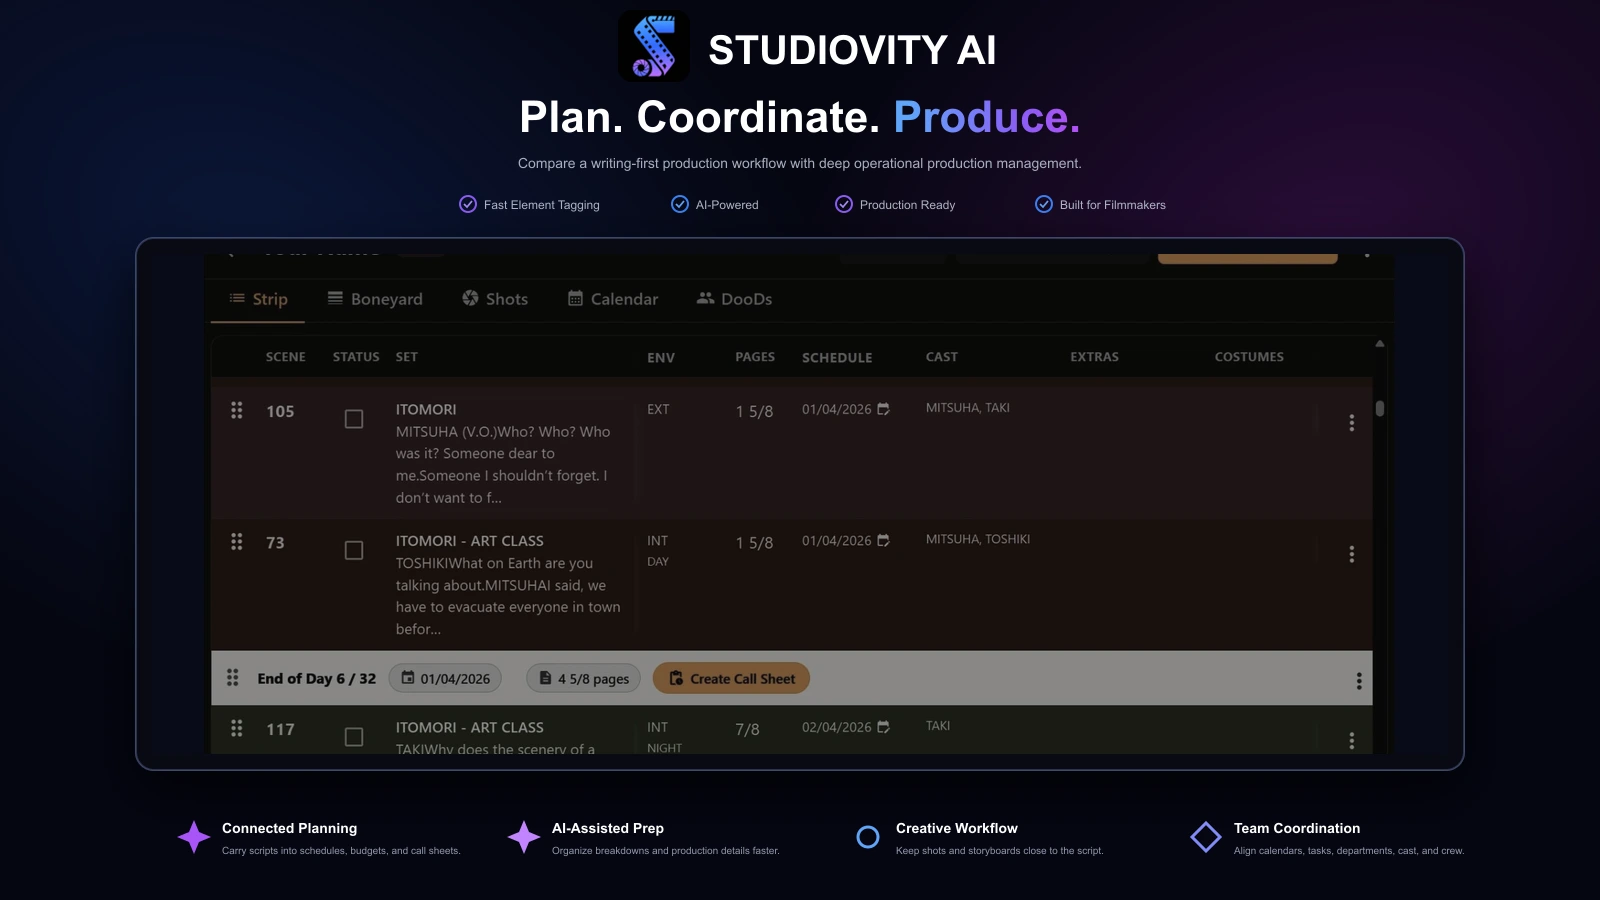Click the cast cell MITSUHA, TAKI
Screen dimensions: 1600x900
968,408
